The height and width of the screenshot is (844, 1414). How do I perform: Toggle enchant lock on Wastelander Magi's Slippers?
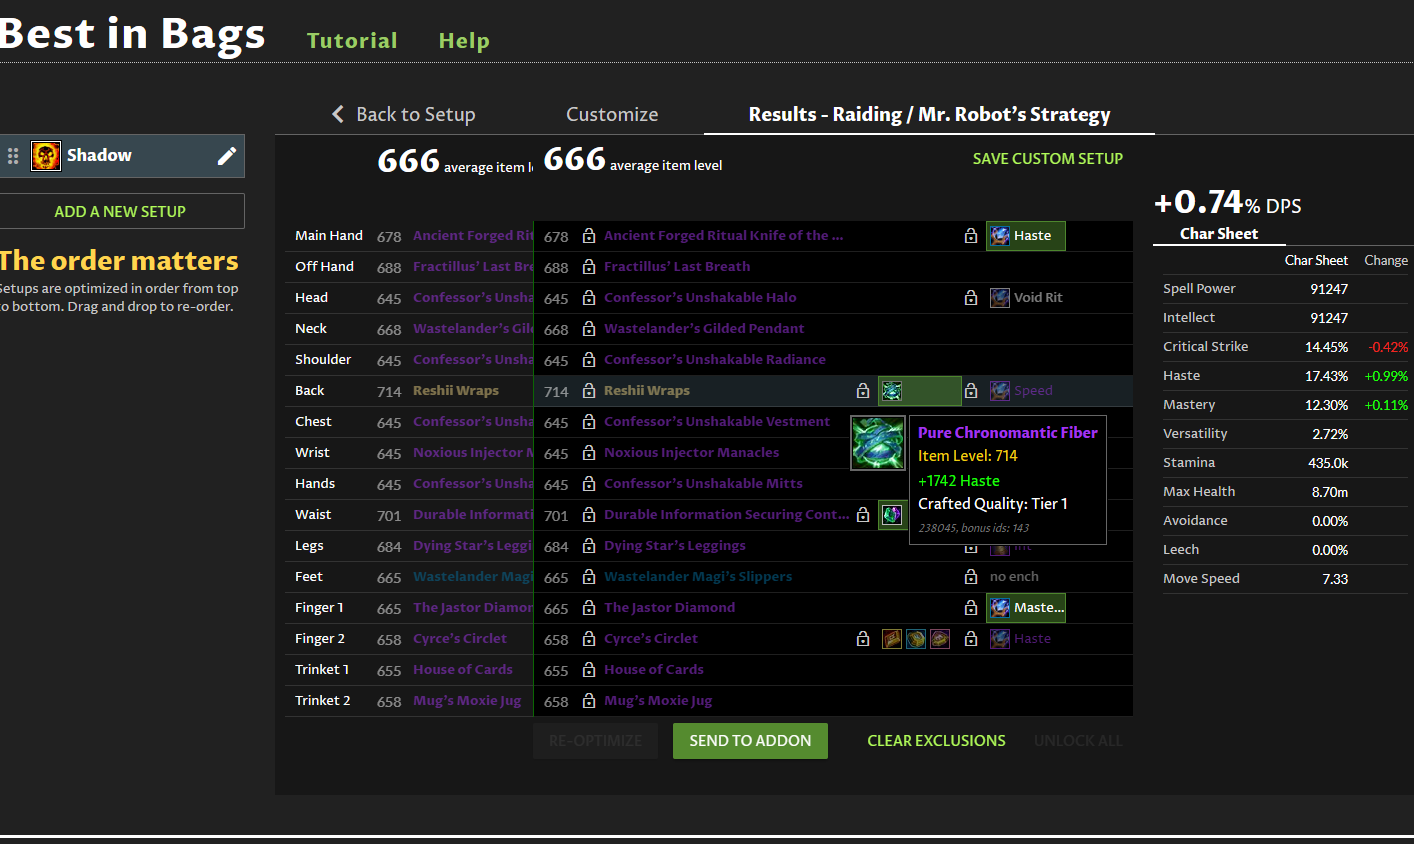coord(970,577)
